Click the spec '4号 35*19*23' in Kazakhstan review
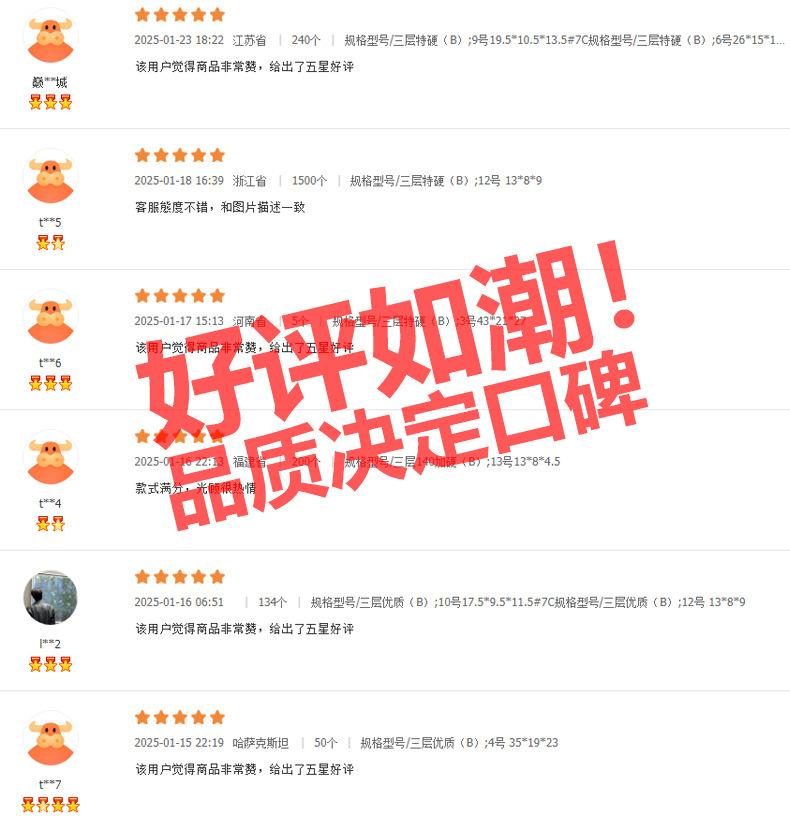 coord(523,743)
